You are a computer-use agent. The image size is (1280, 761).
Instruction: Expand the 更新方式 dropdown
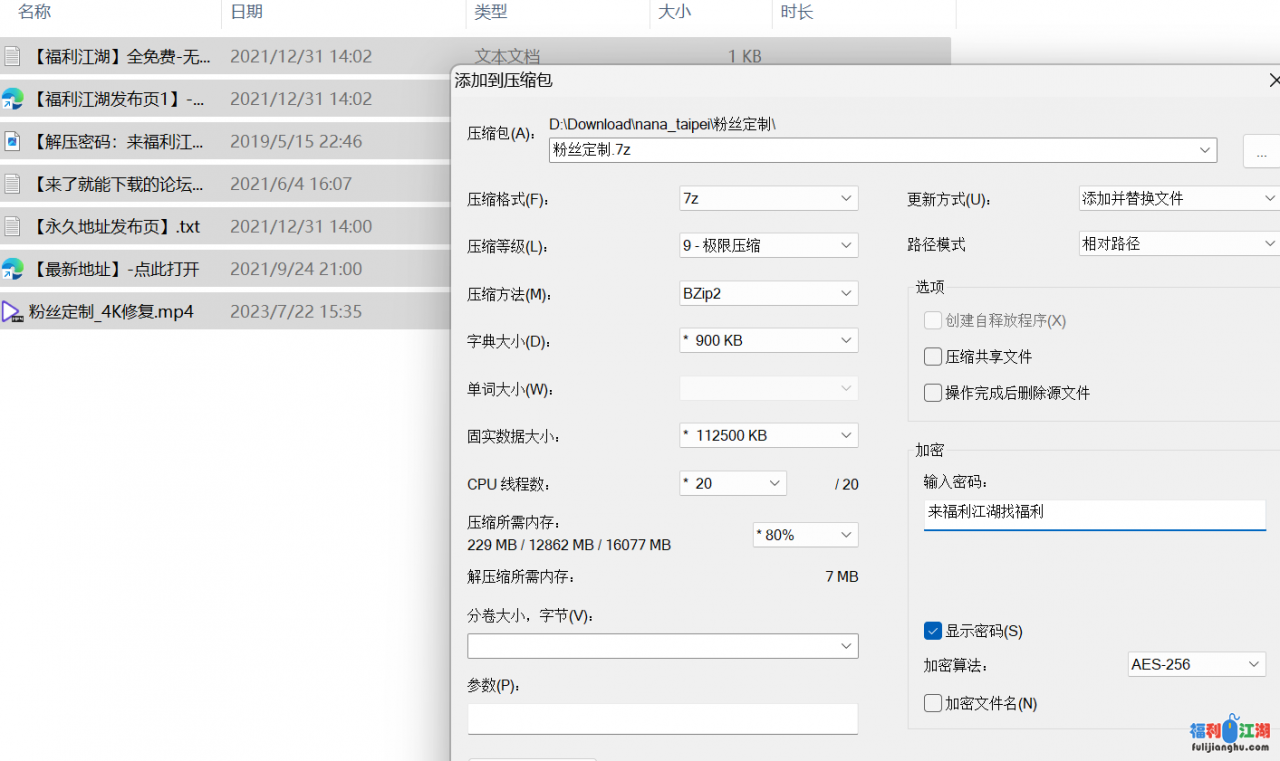1178,199
